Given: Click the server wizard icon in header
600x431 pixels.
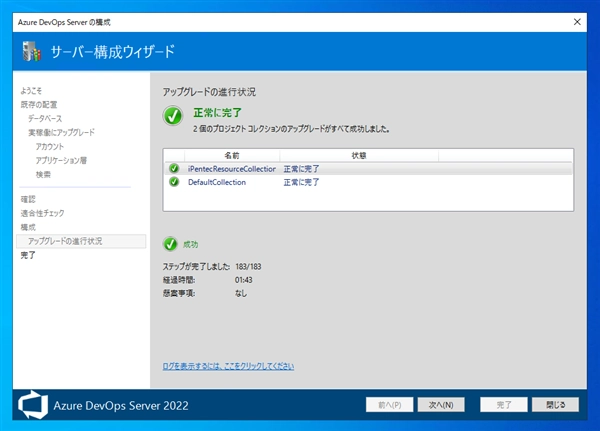Looking at the screenshot, I should (31, 51).
